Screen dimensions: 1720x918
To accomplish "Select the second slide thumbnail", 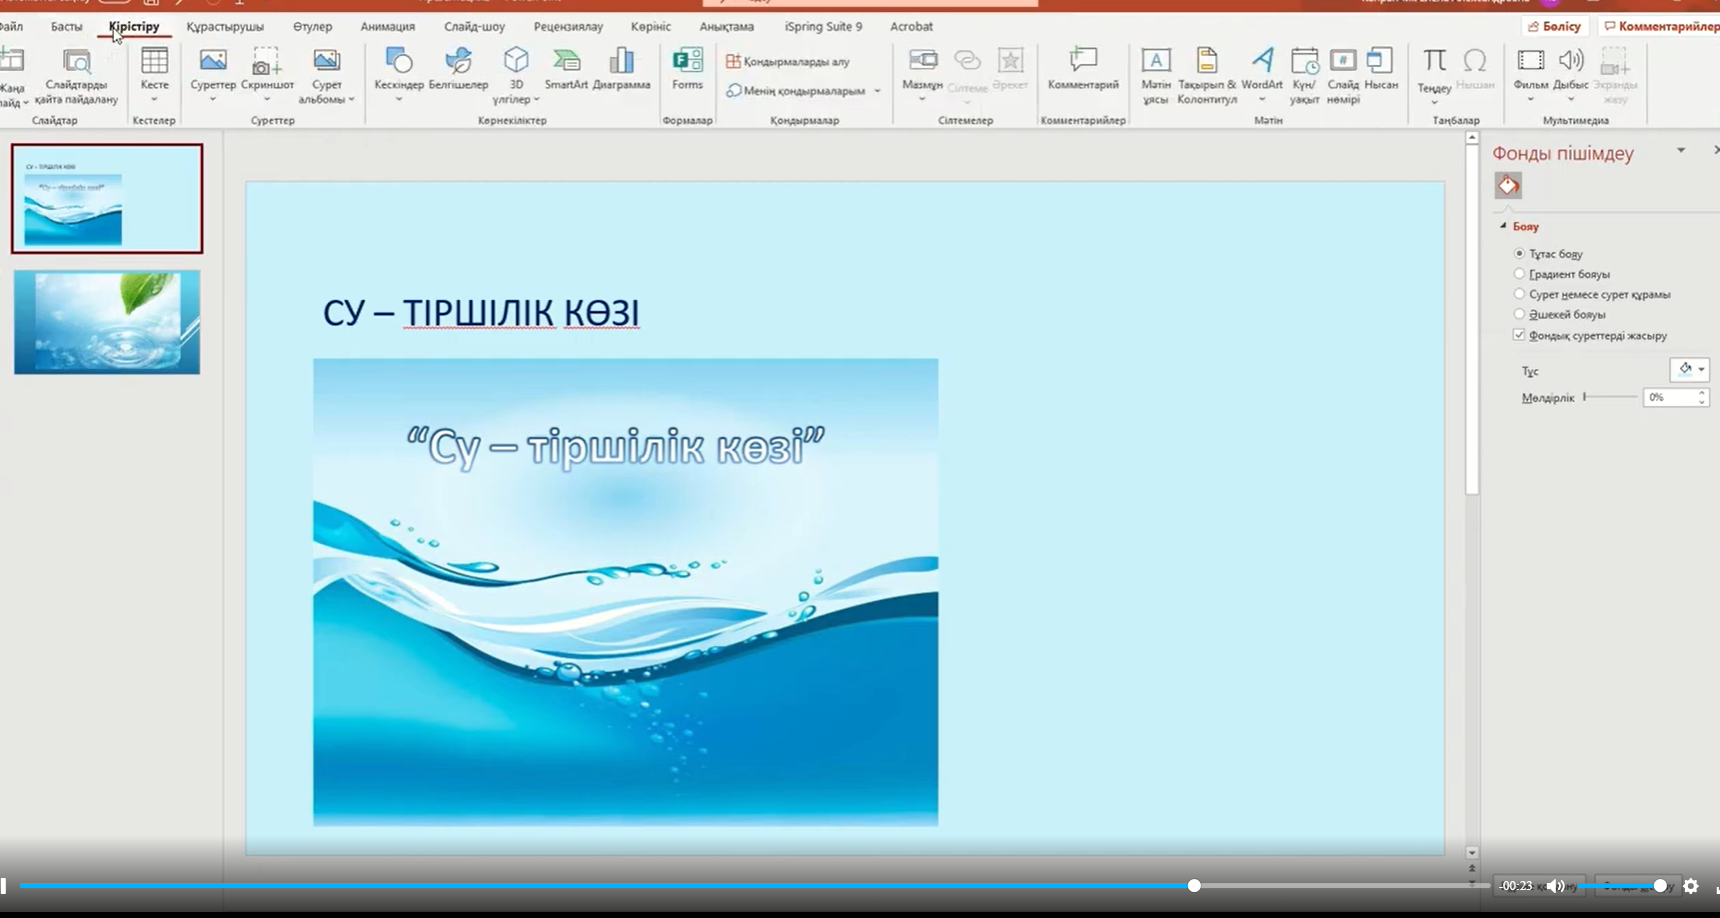I will click(x=107, y=322).
